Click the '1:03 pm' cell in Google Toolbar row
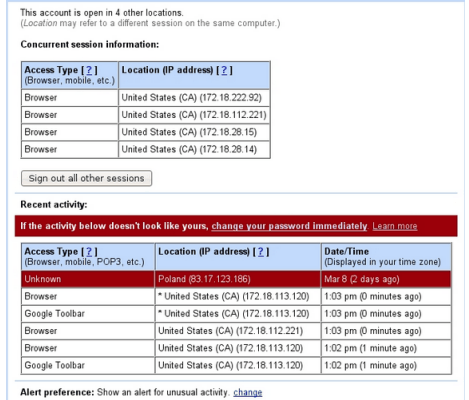Screen dimensions: 469x400 pyautogui.click(x=386, y=314)
